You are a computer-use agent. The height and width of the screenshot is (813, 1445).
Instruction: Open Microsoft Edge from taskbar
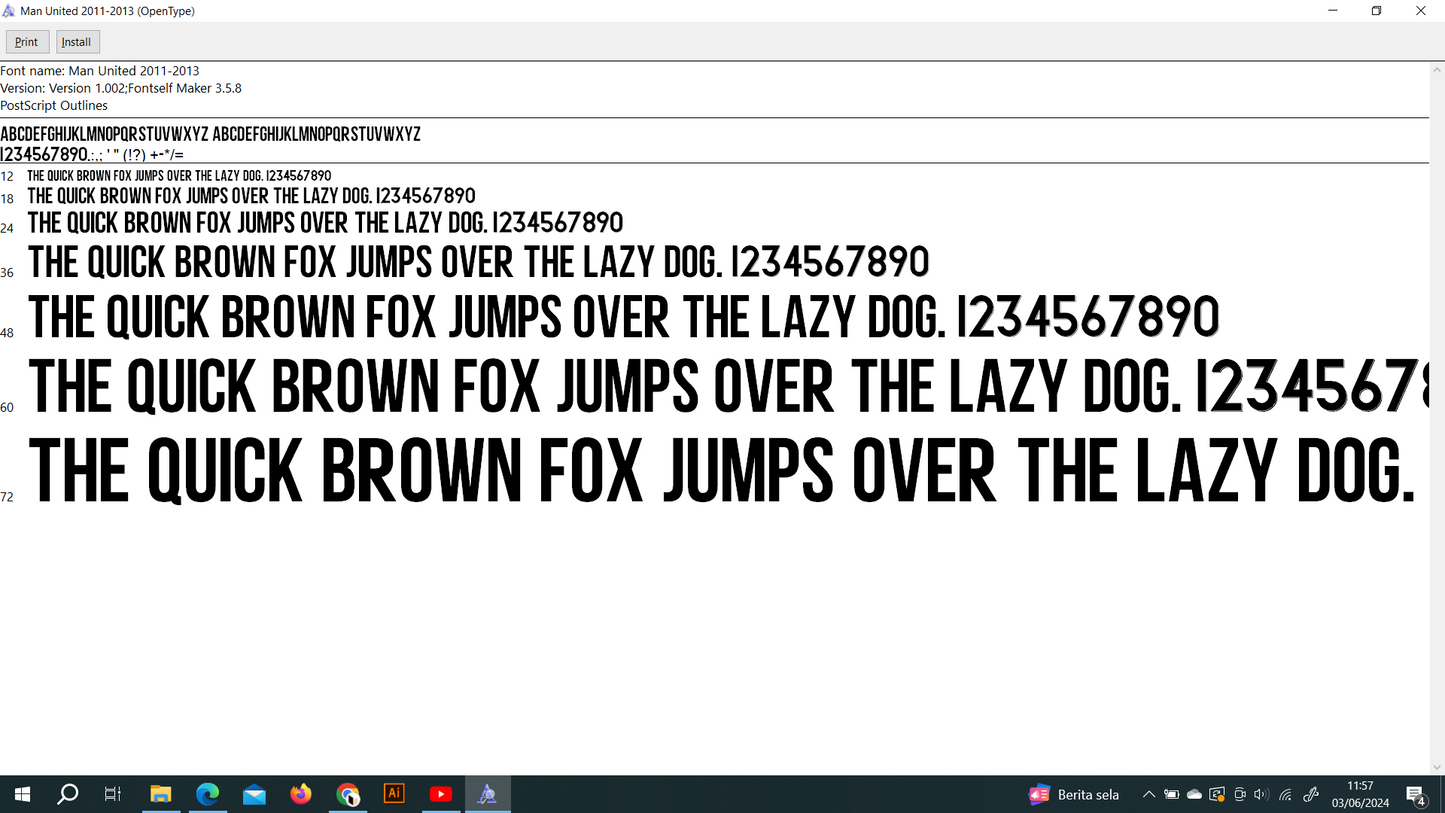click(x=207, y=794)
